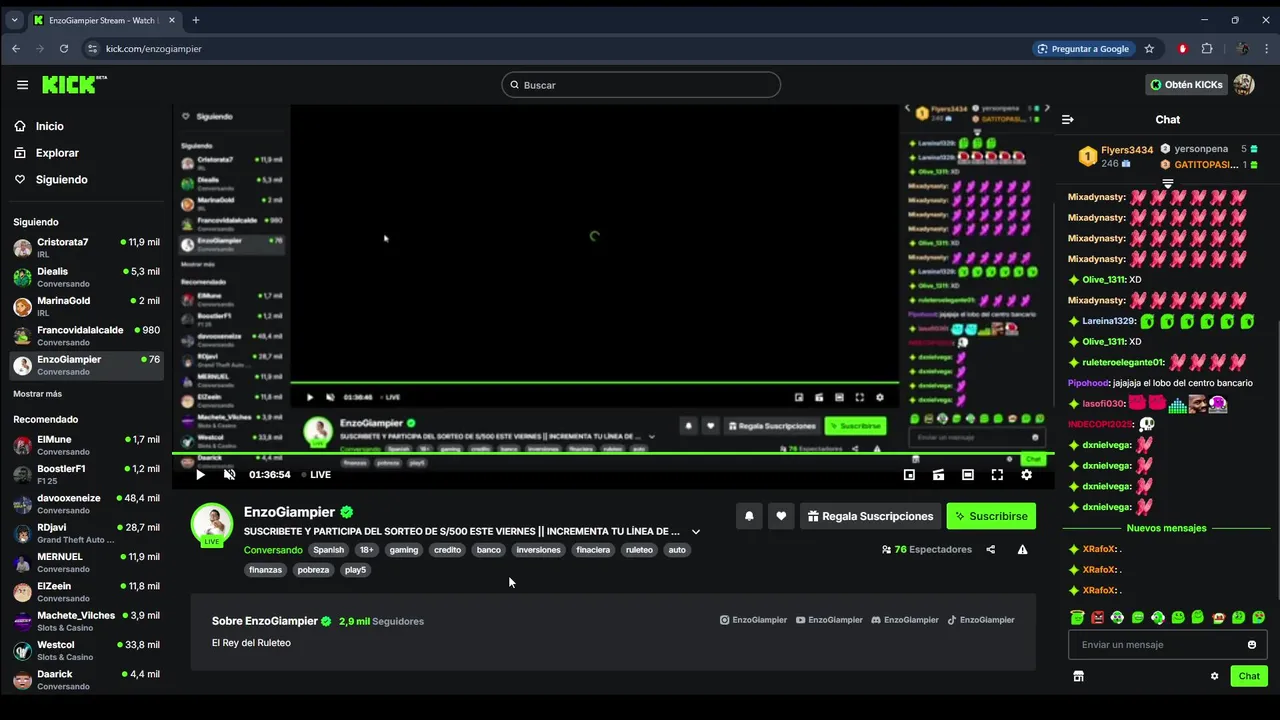This screenshot has width=1280, height=720.
Task: Open EnzoGiampier Discord link
Action: tap(905, 620)
